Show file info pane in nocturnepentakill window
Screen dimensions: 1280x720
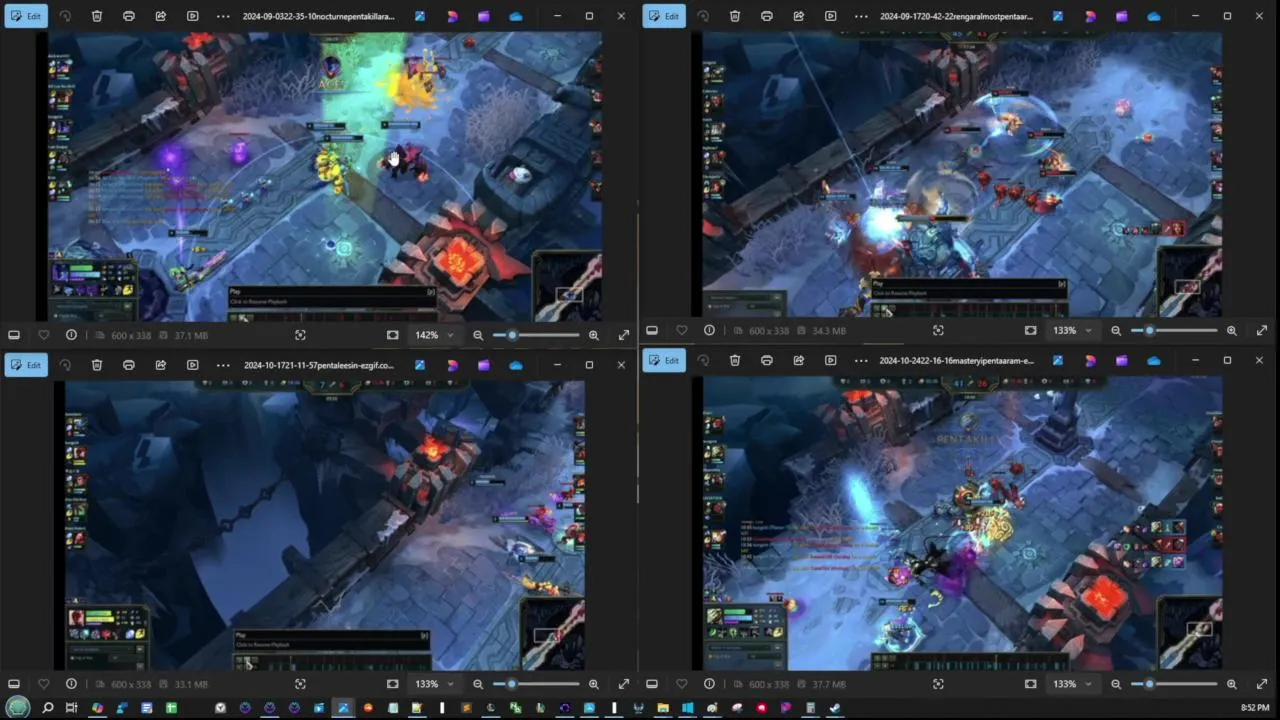71,335
